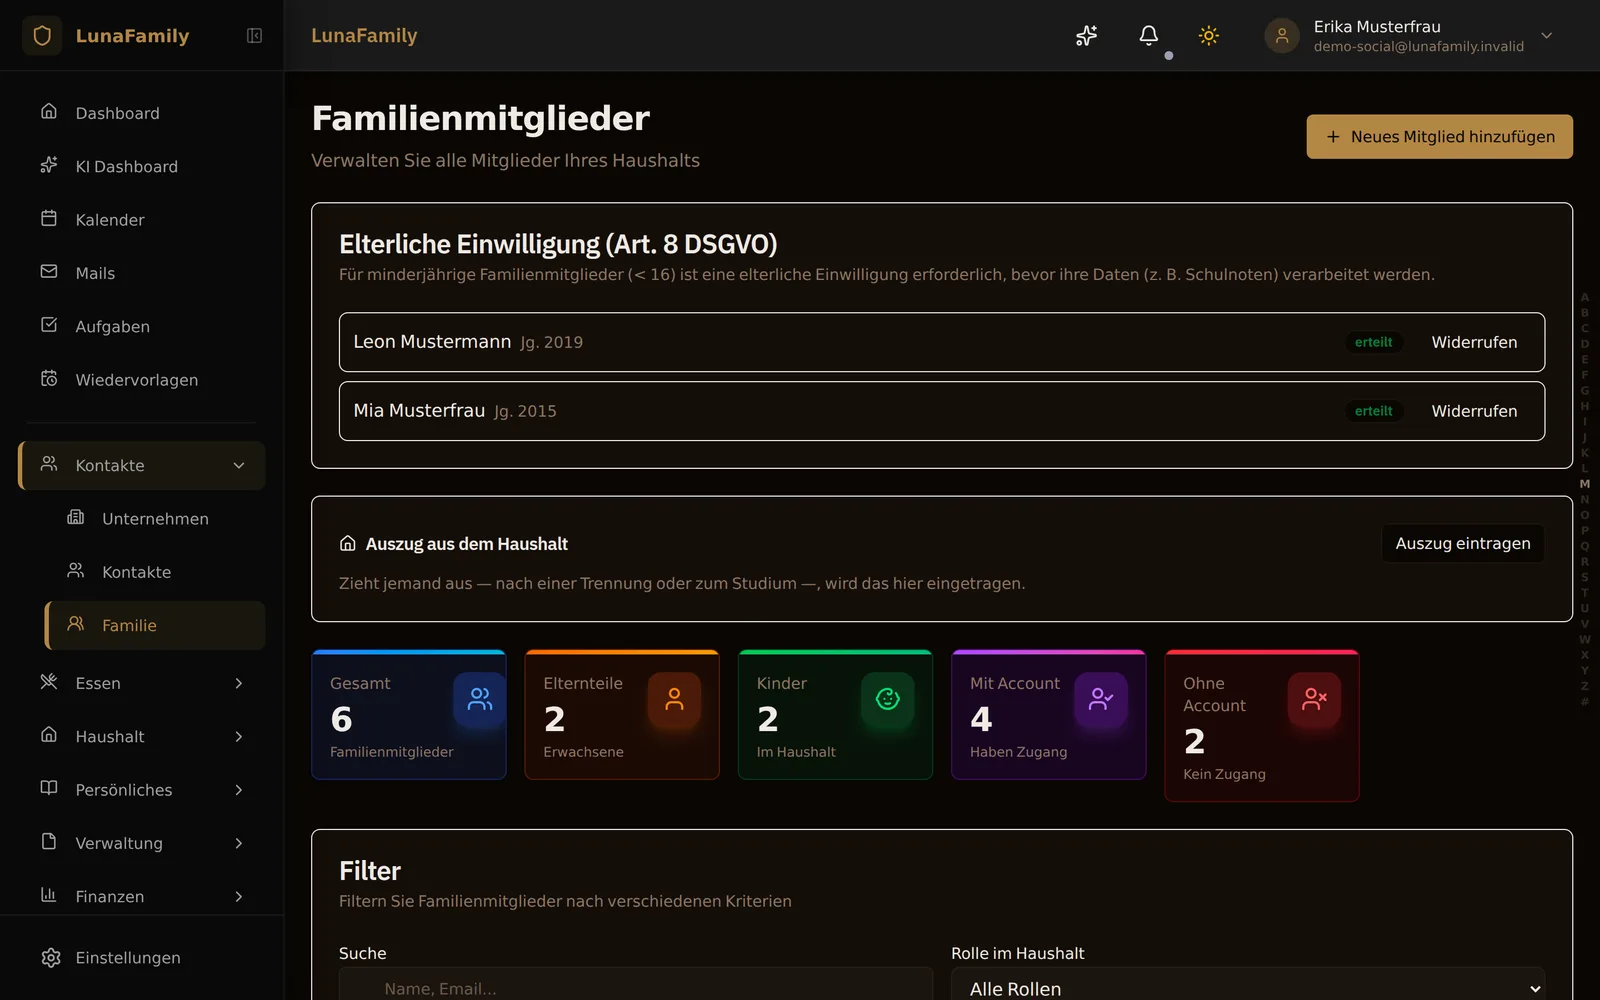Click the Persönliches book icon
1600x1000 pixels.
(49, 788)
